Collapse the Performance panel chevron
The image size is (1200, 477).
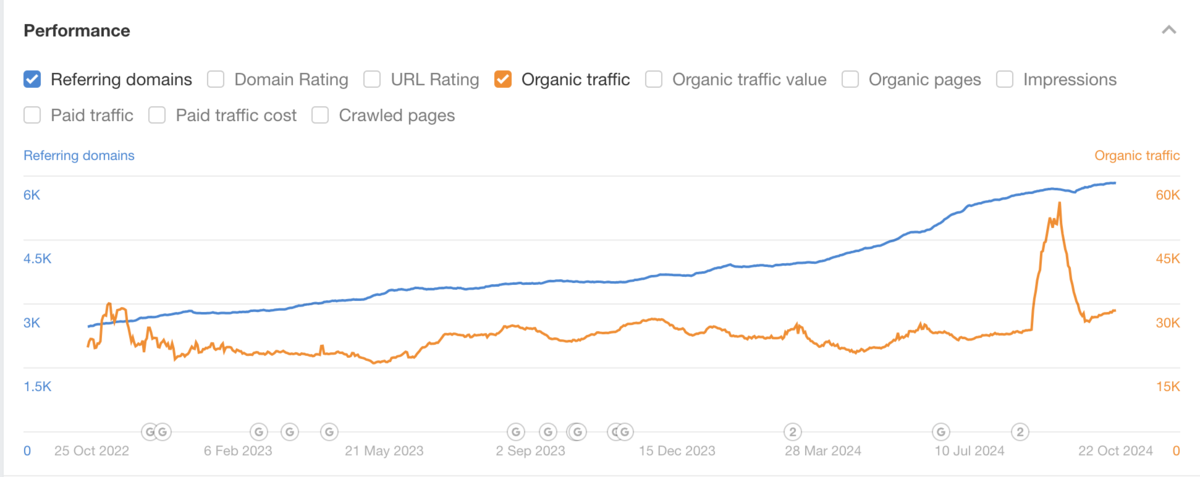pos(1168,31)
